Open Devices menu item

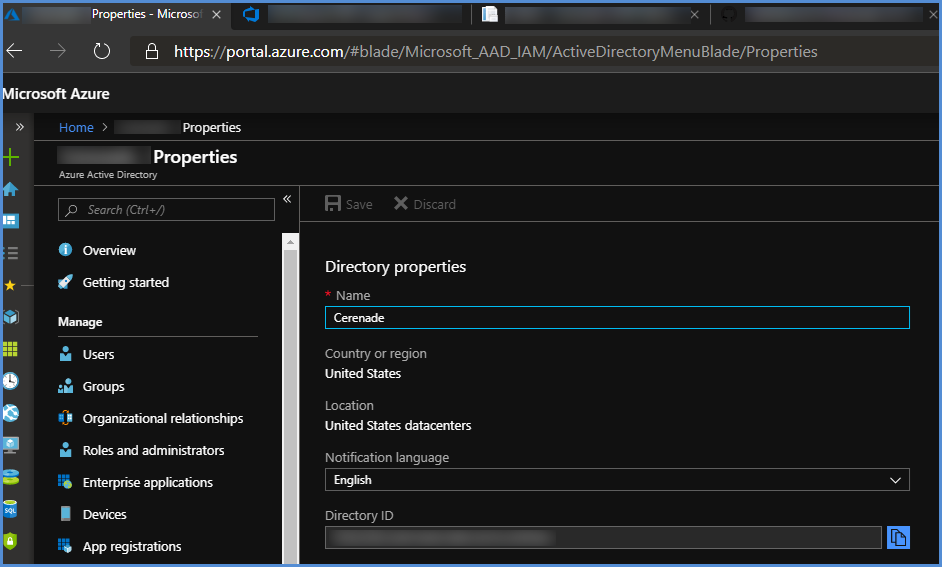click(x=105, y=515)
